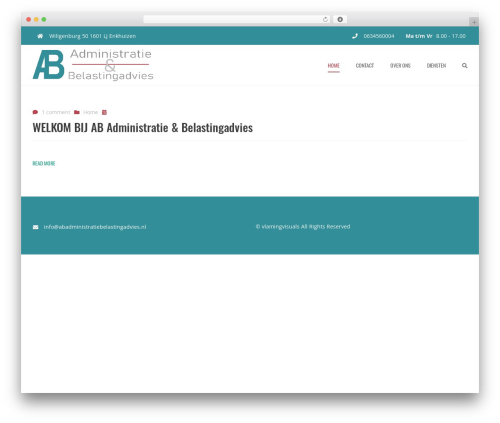The height and width of the screenshot is (423, 500).
Task: Open the DIENSTEN menu item
Action: point(436,66)
